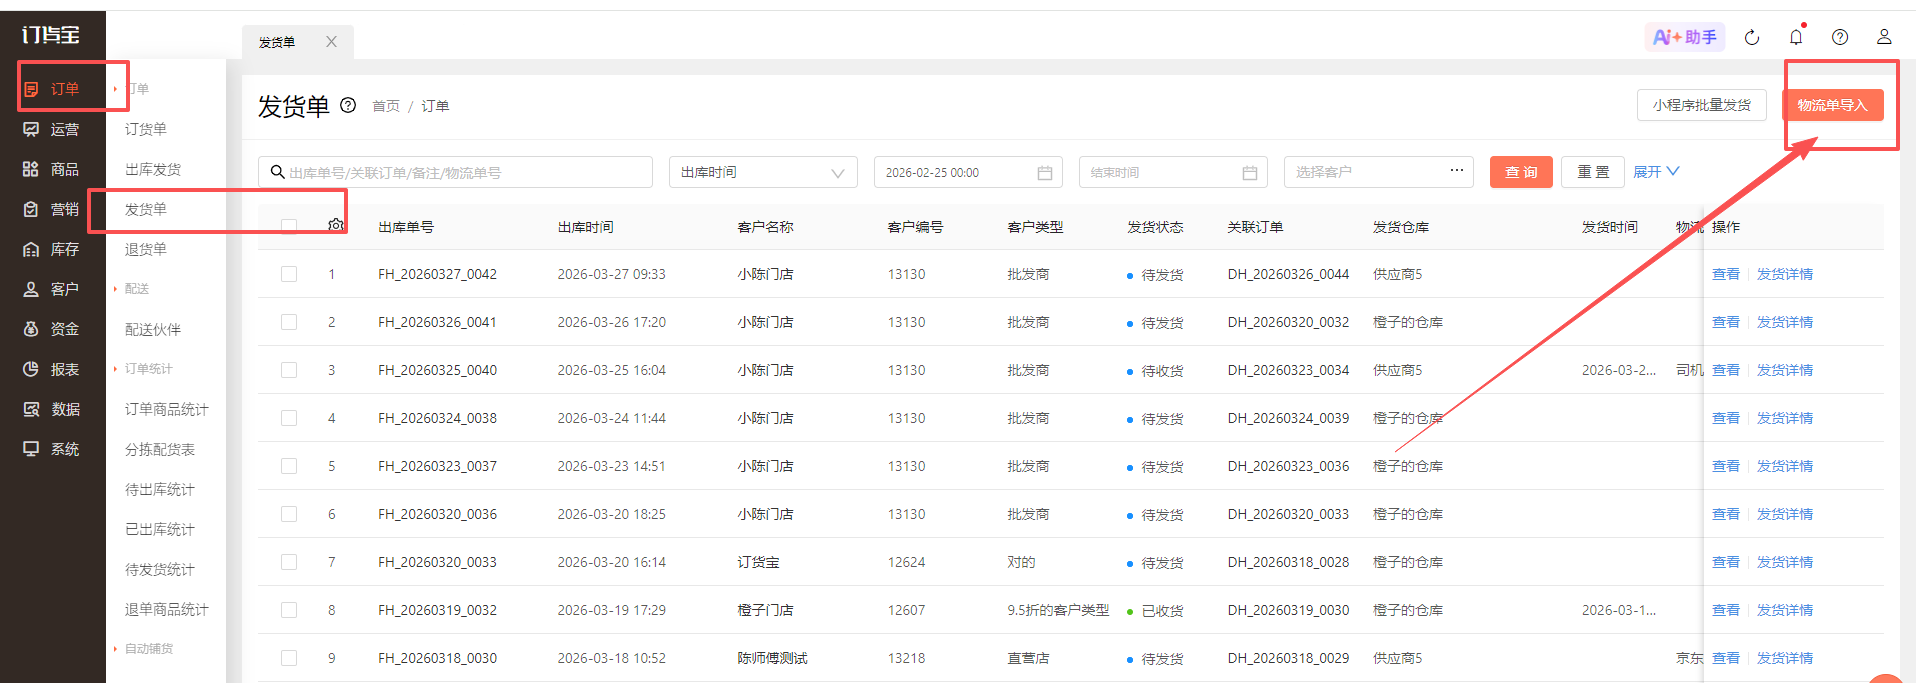This screenshot has height=683, width=1916.
Task: Open the 出库时间 dropdown
Action: click(x=763, y=172)
